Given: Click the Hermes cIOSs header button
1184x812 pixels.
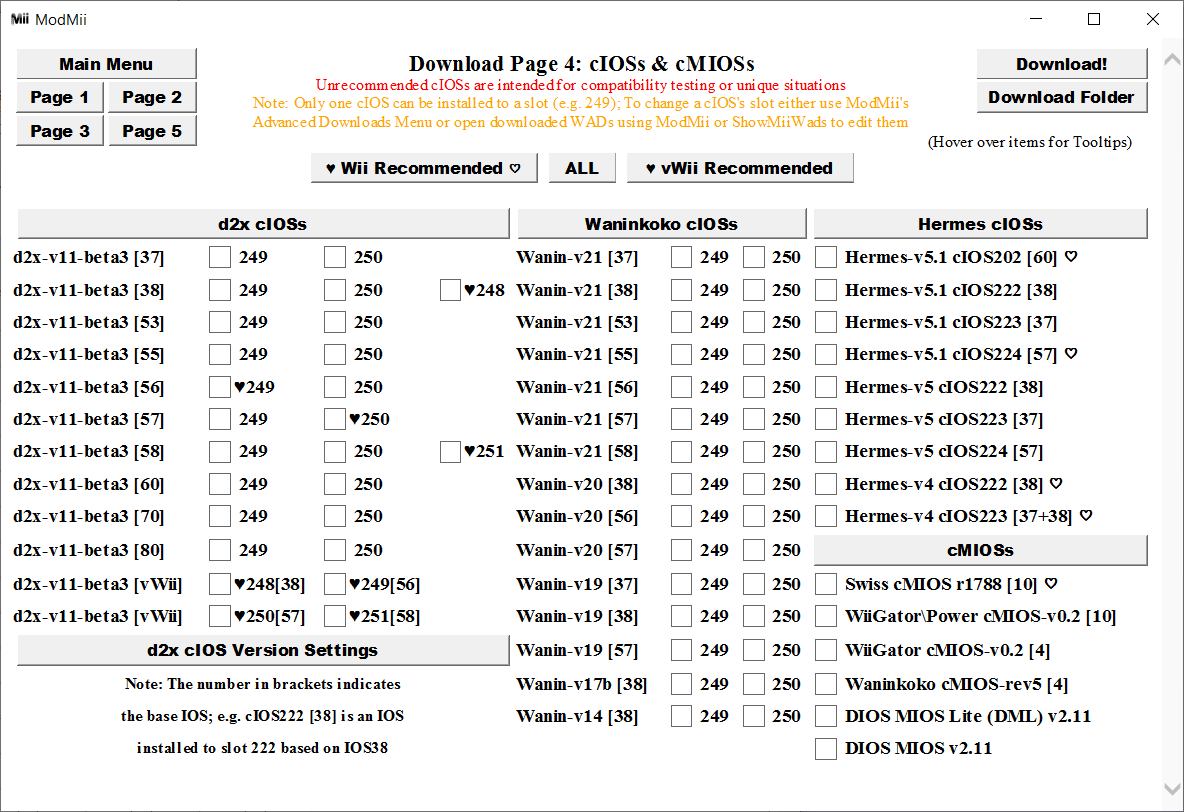Looking at the screenshot, I should tap(980, 224).
